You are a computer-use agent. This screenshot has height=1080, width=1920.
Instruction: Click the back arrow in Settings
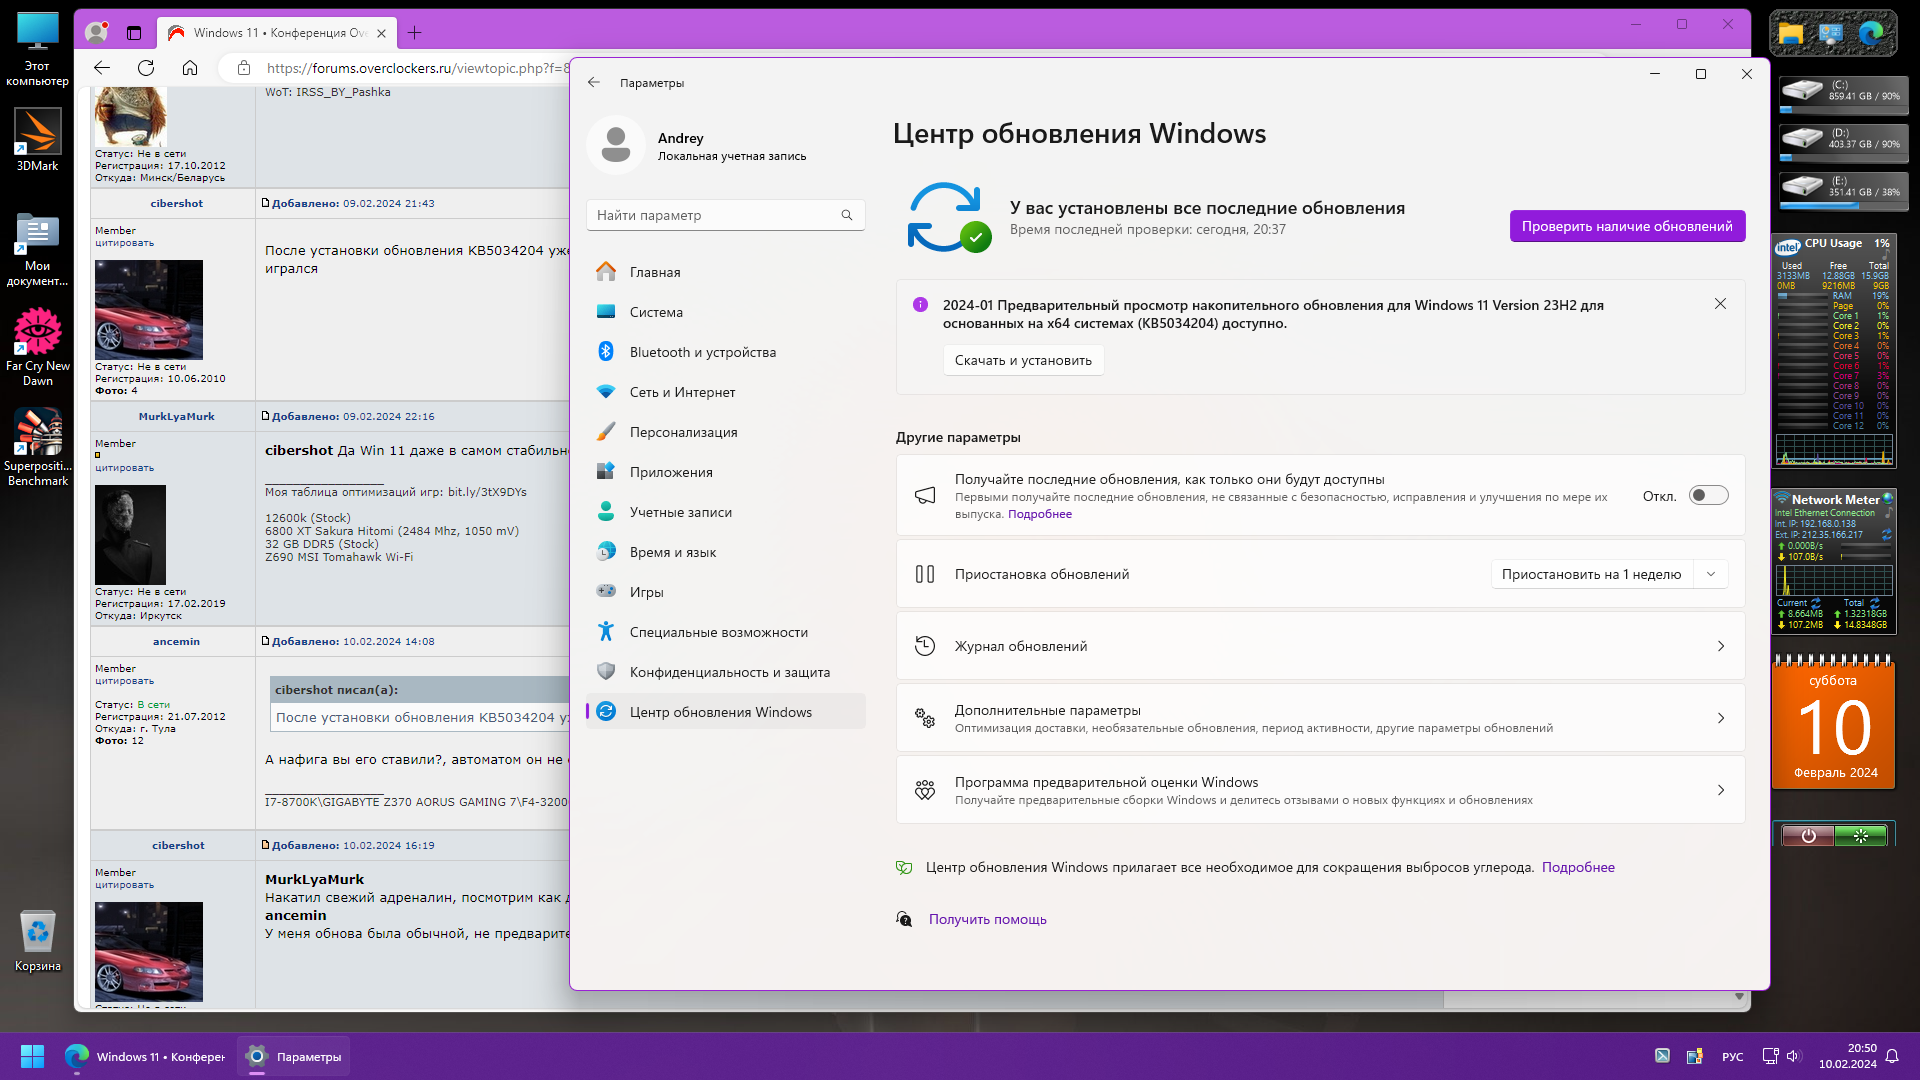(594, 83)
